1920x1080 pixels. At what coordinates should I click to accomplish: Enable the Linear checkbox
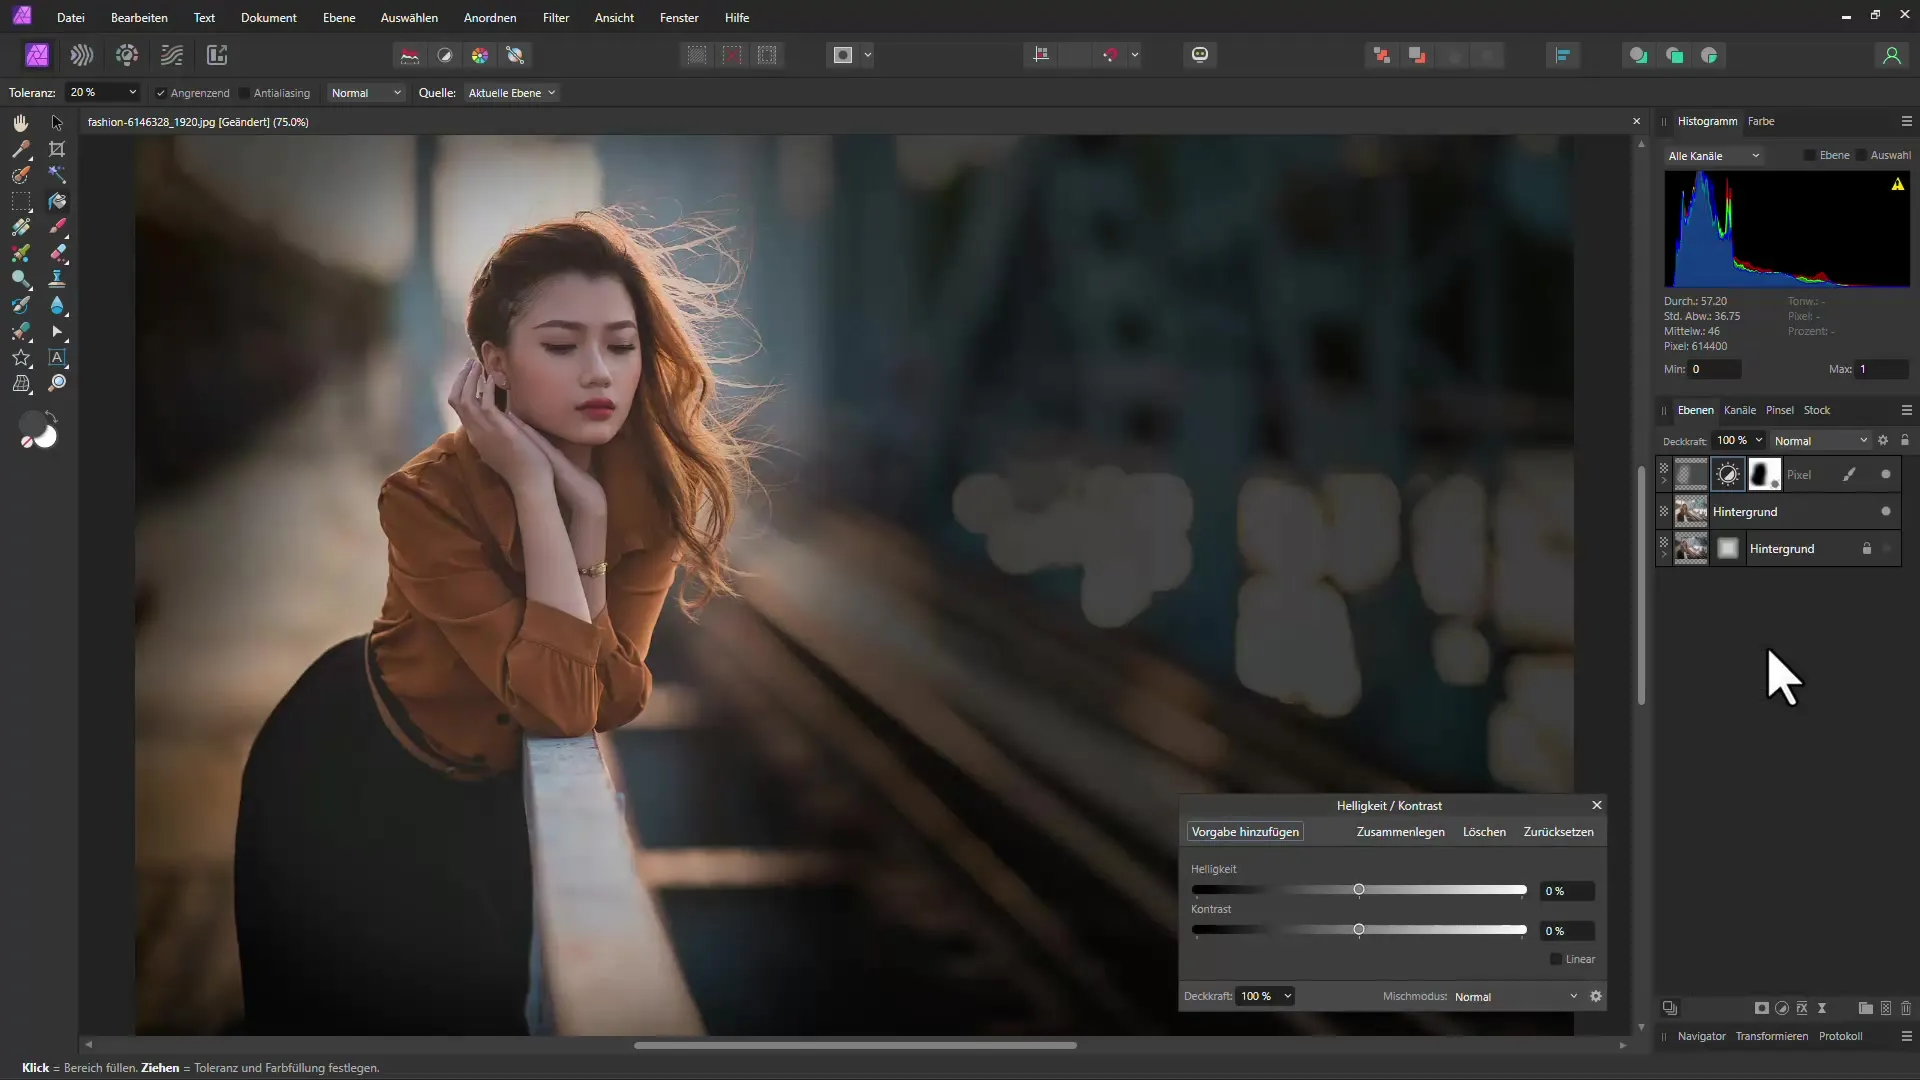pos(1556,959)
